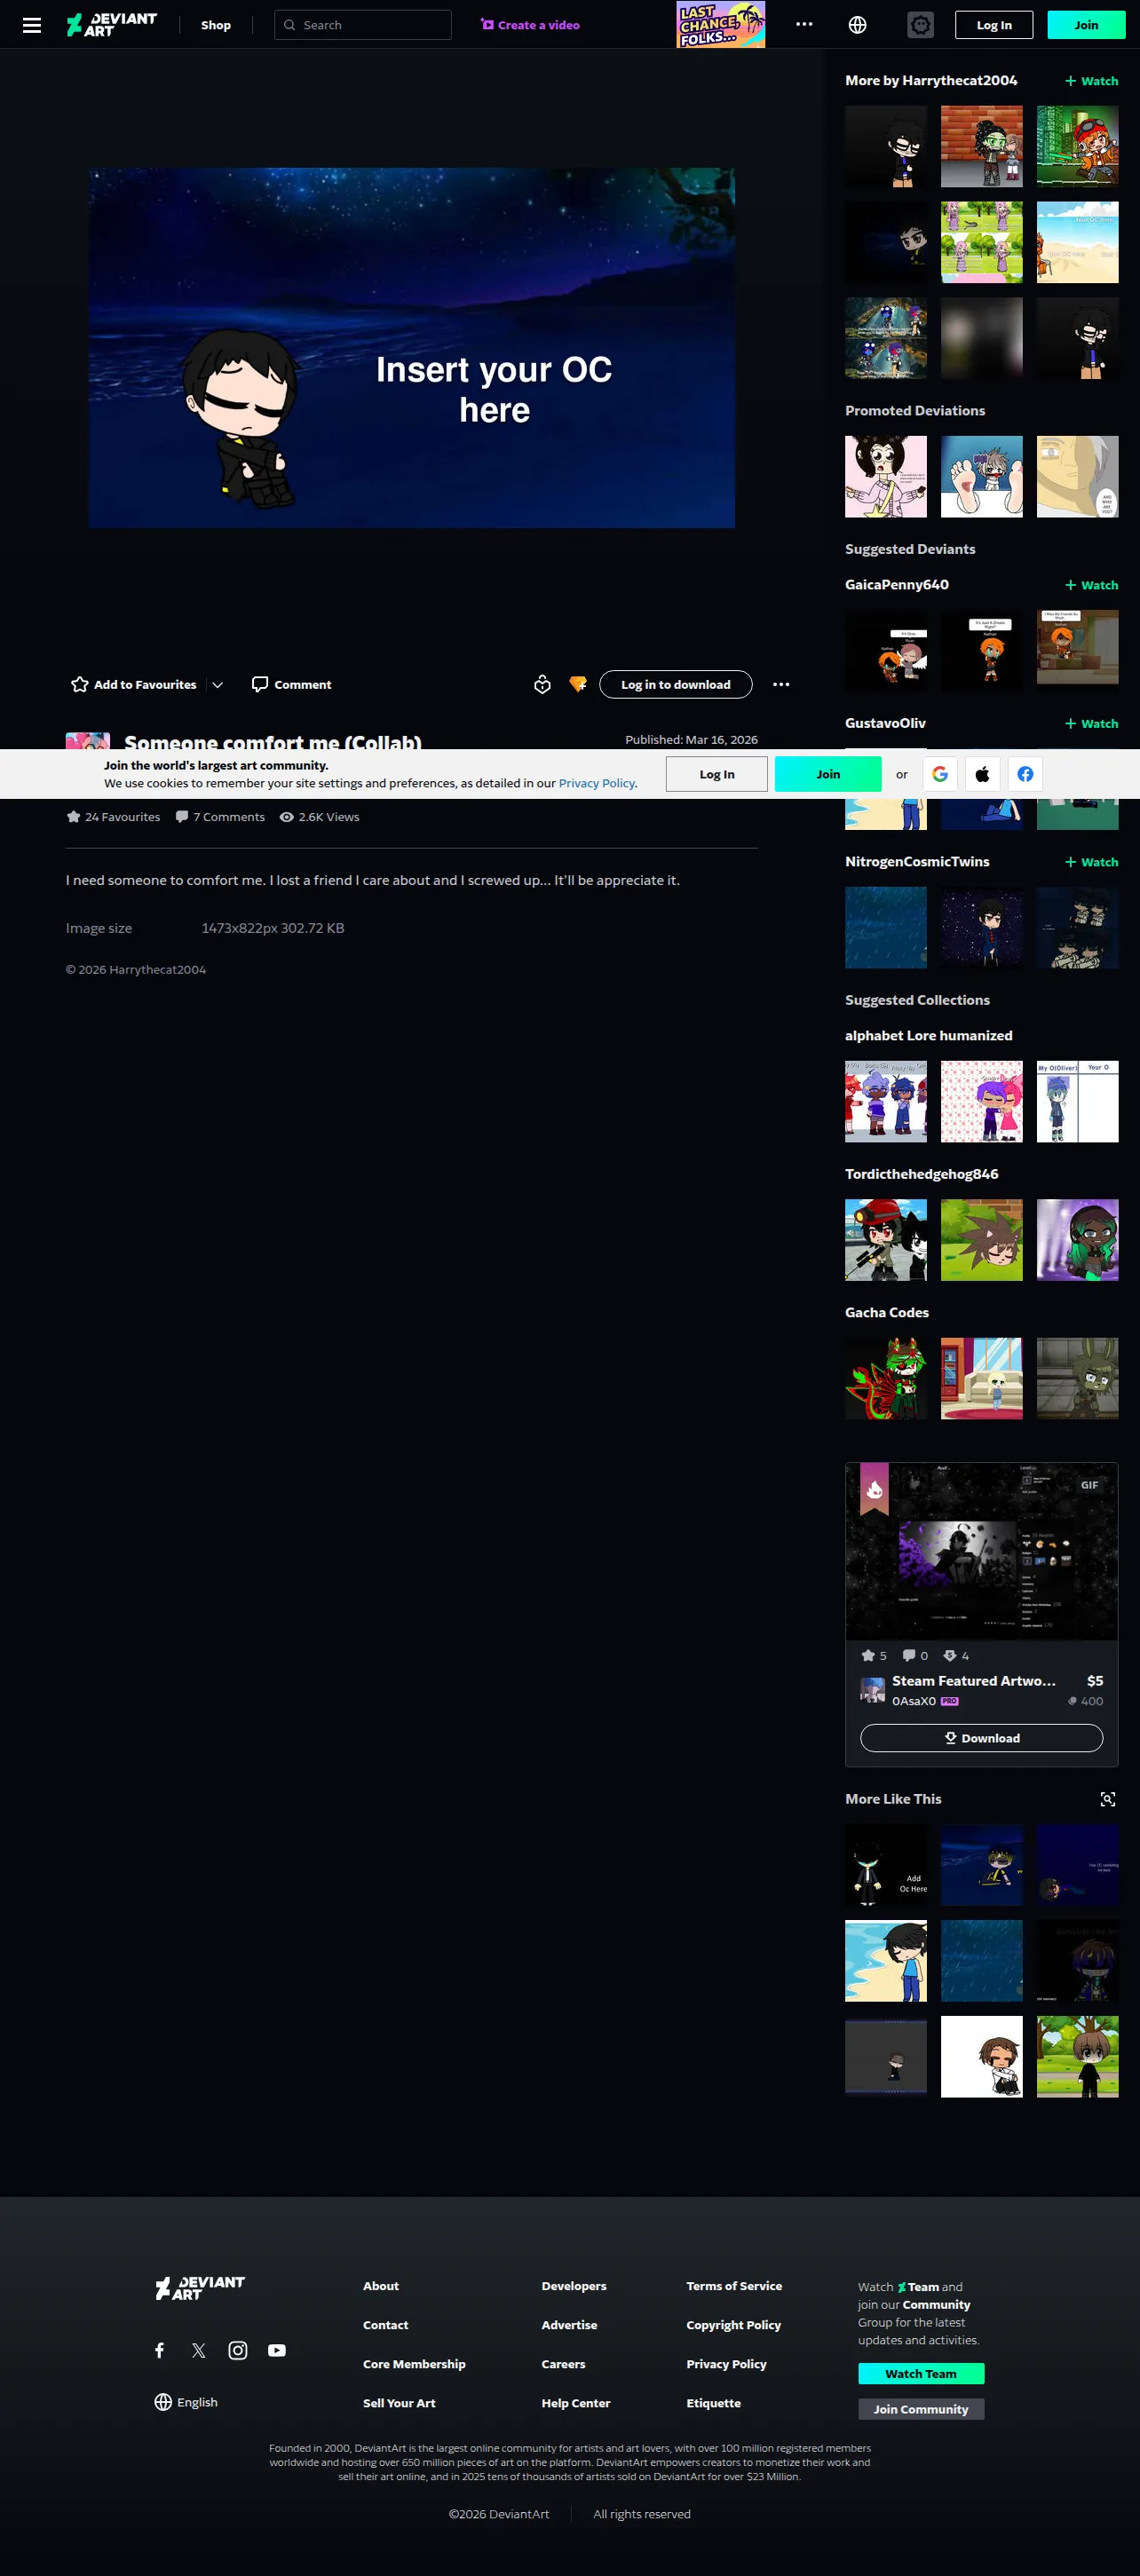Sign in with Facebook icon

[x=1026, y=774]
